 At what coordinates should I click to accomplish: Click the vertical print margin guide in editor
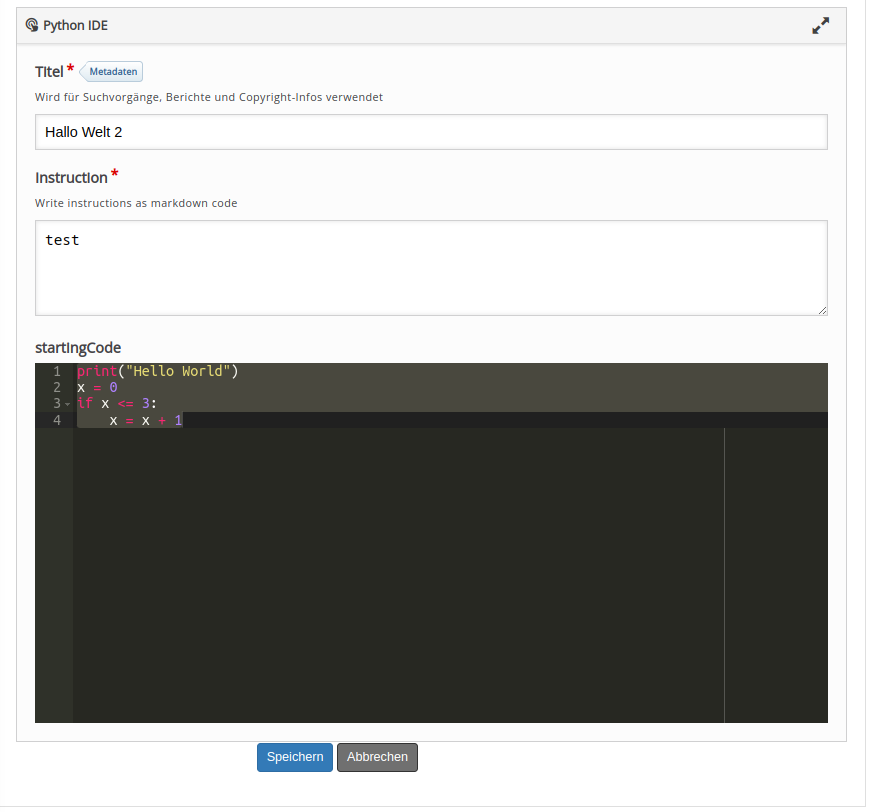click(724, 570)
